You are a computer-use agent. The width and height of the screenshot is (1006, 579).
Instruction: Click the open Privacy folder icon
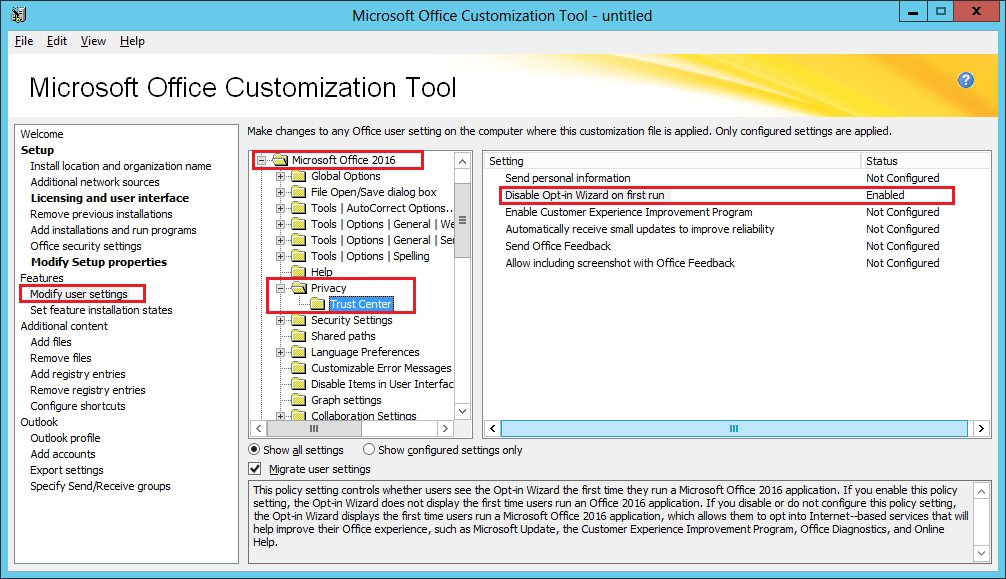298,288
